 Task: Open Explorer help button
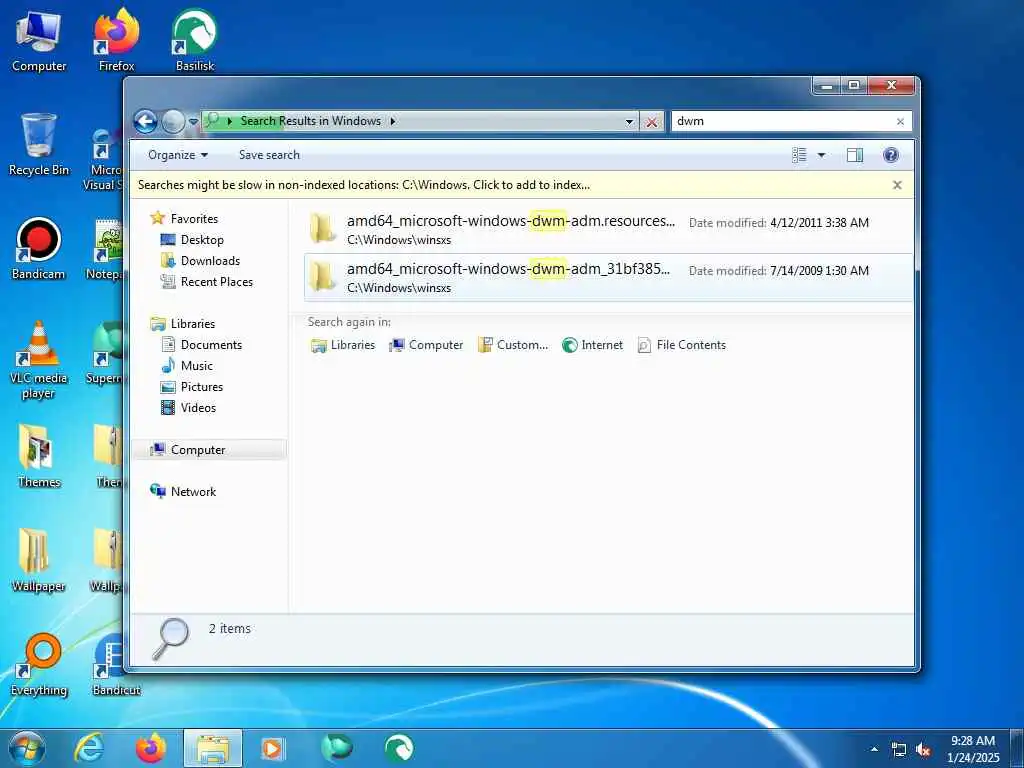[890, 155]
